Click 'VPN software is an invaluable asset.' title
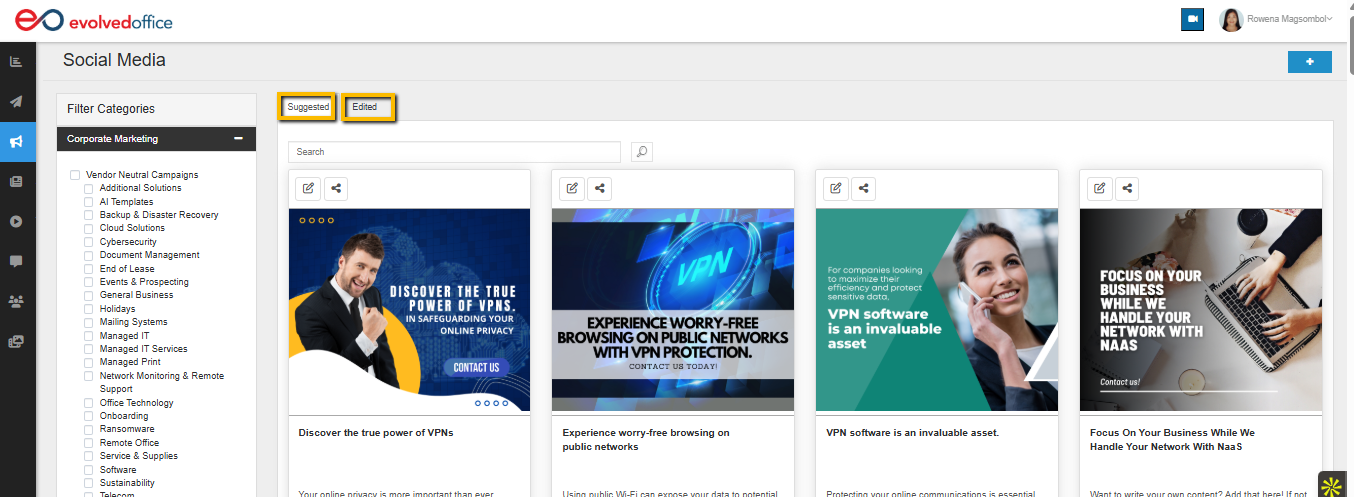 (913, 433)
